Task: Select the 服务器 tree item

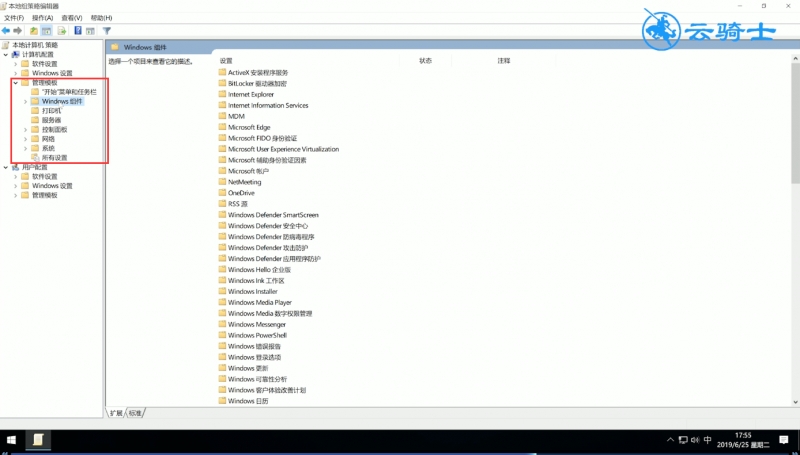Action: point(51,120)
